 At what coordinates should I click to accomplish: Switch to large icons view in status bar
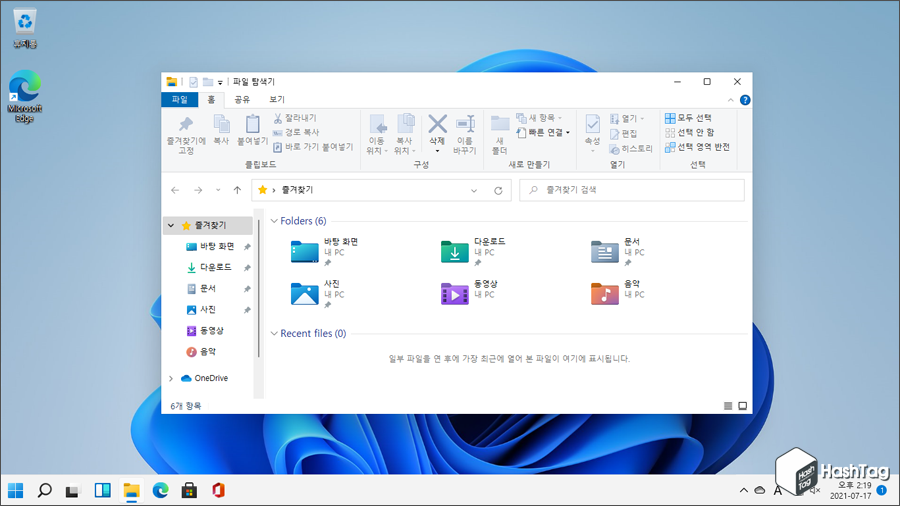(x=742, y=406)
